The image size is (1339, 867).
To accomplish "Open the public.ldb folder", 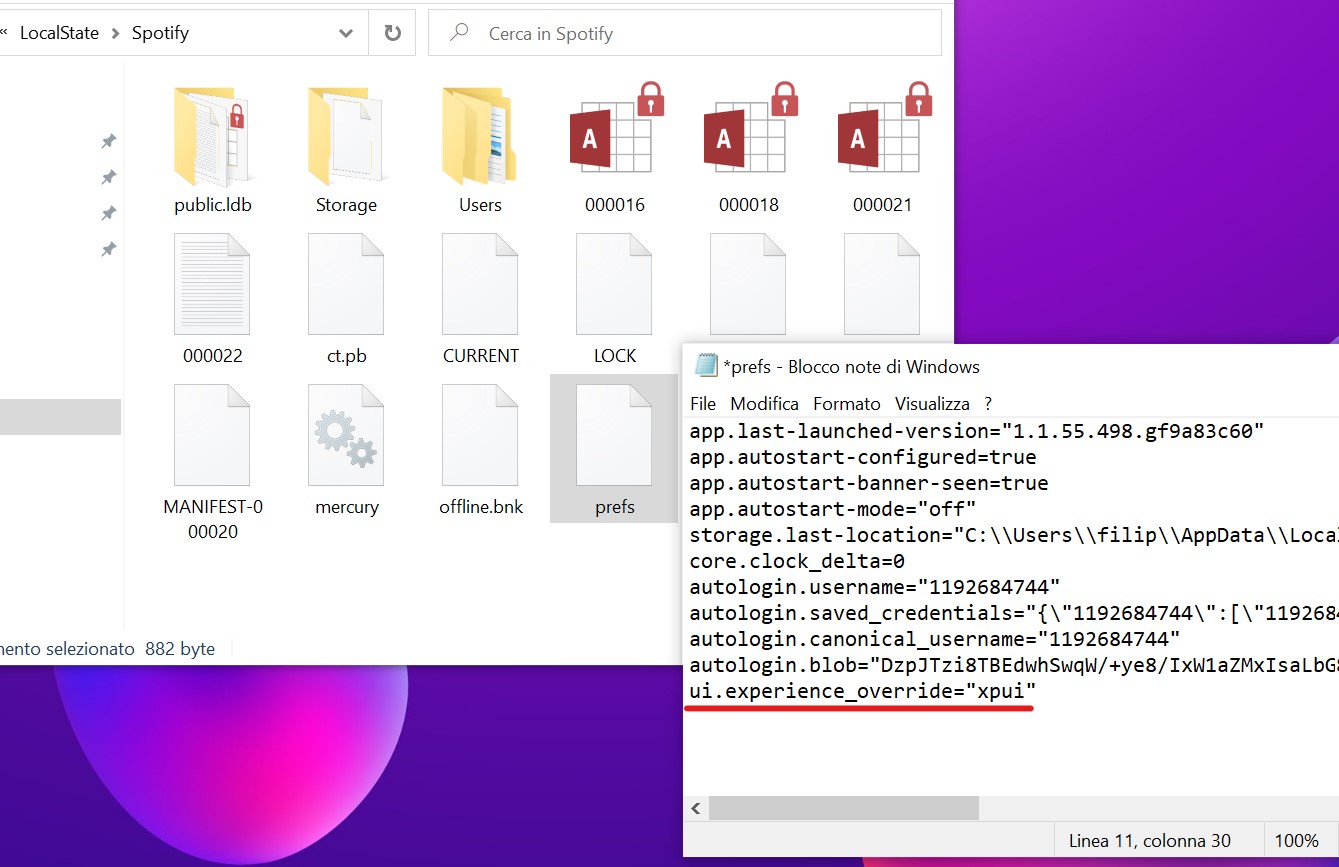I will point(212,148).
